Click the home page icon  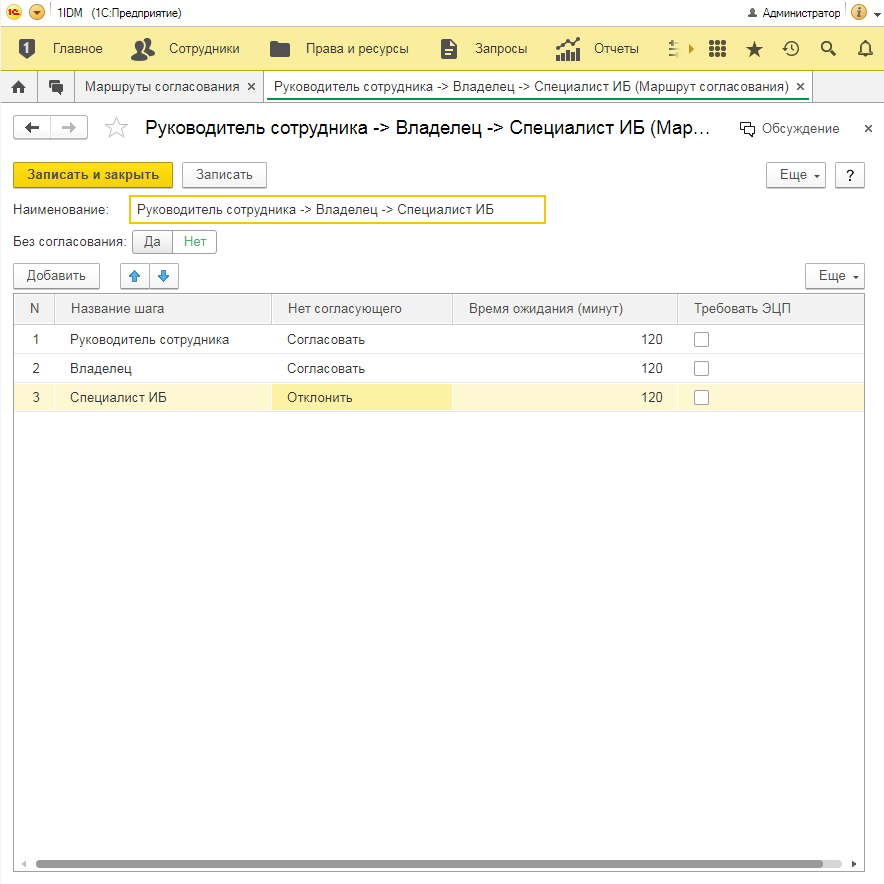tap(18, 87)
